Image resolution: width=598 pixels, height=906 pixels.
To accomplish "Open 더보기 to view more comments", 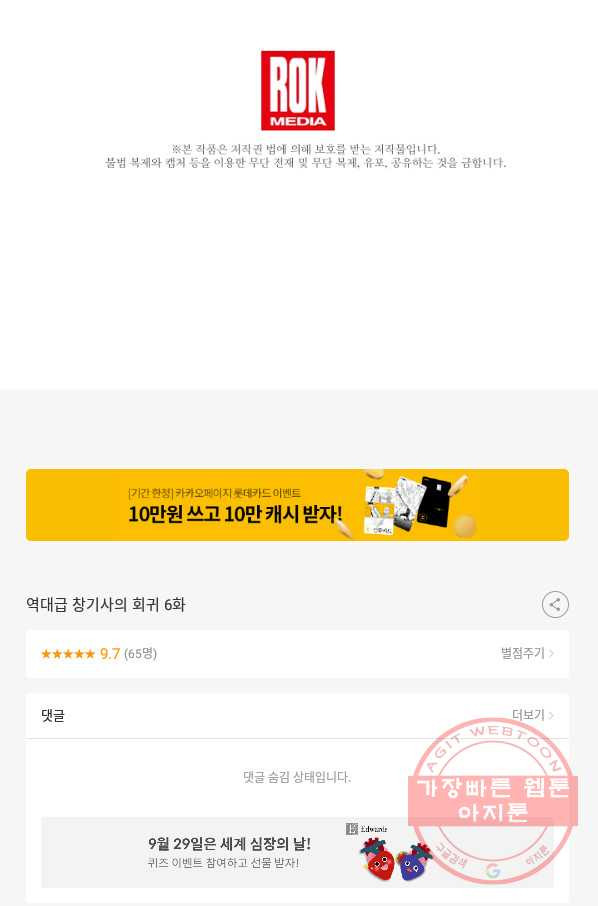I will (528, 715).
